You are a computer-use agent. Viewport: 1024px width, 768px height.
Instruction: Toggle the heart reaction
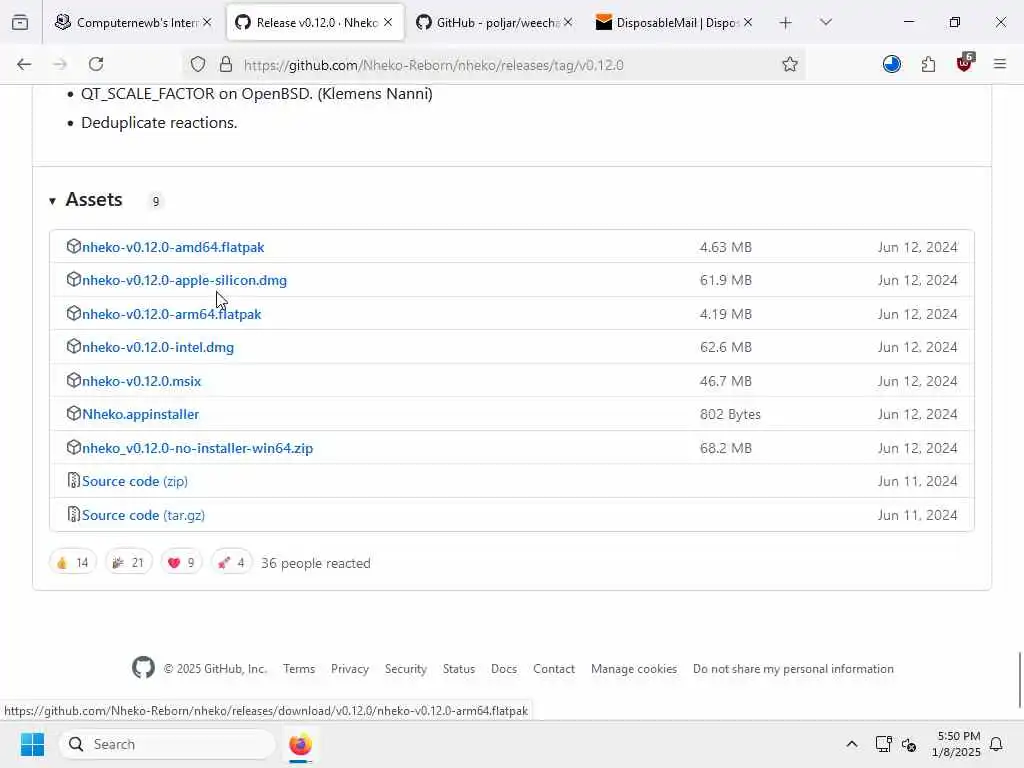182,562
